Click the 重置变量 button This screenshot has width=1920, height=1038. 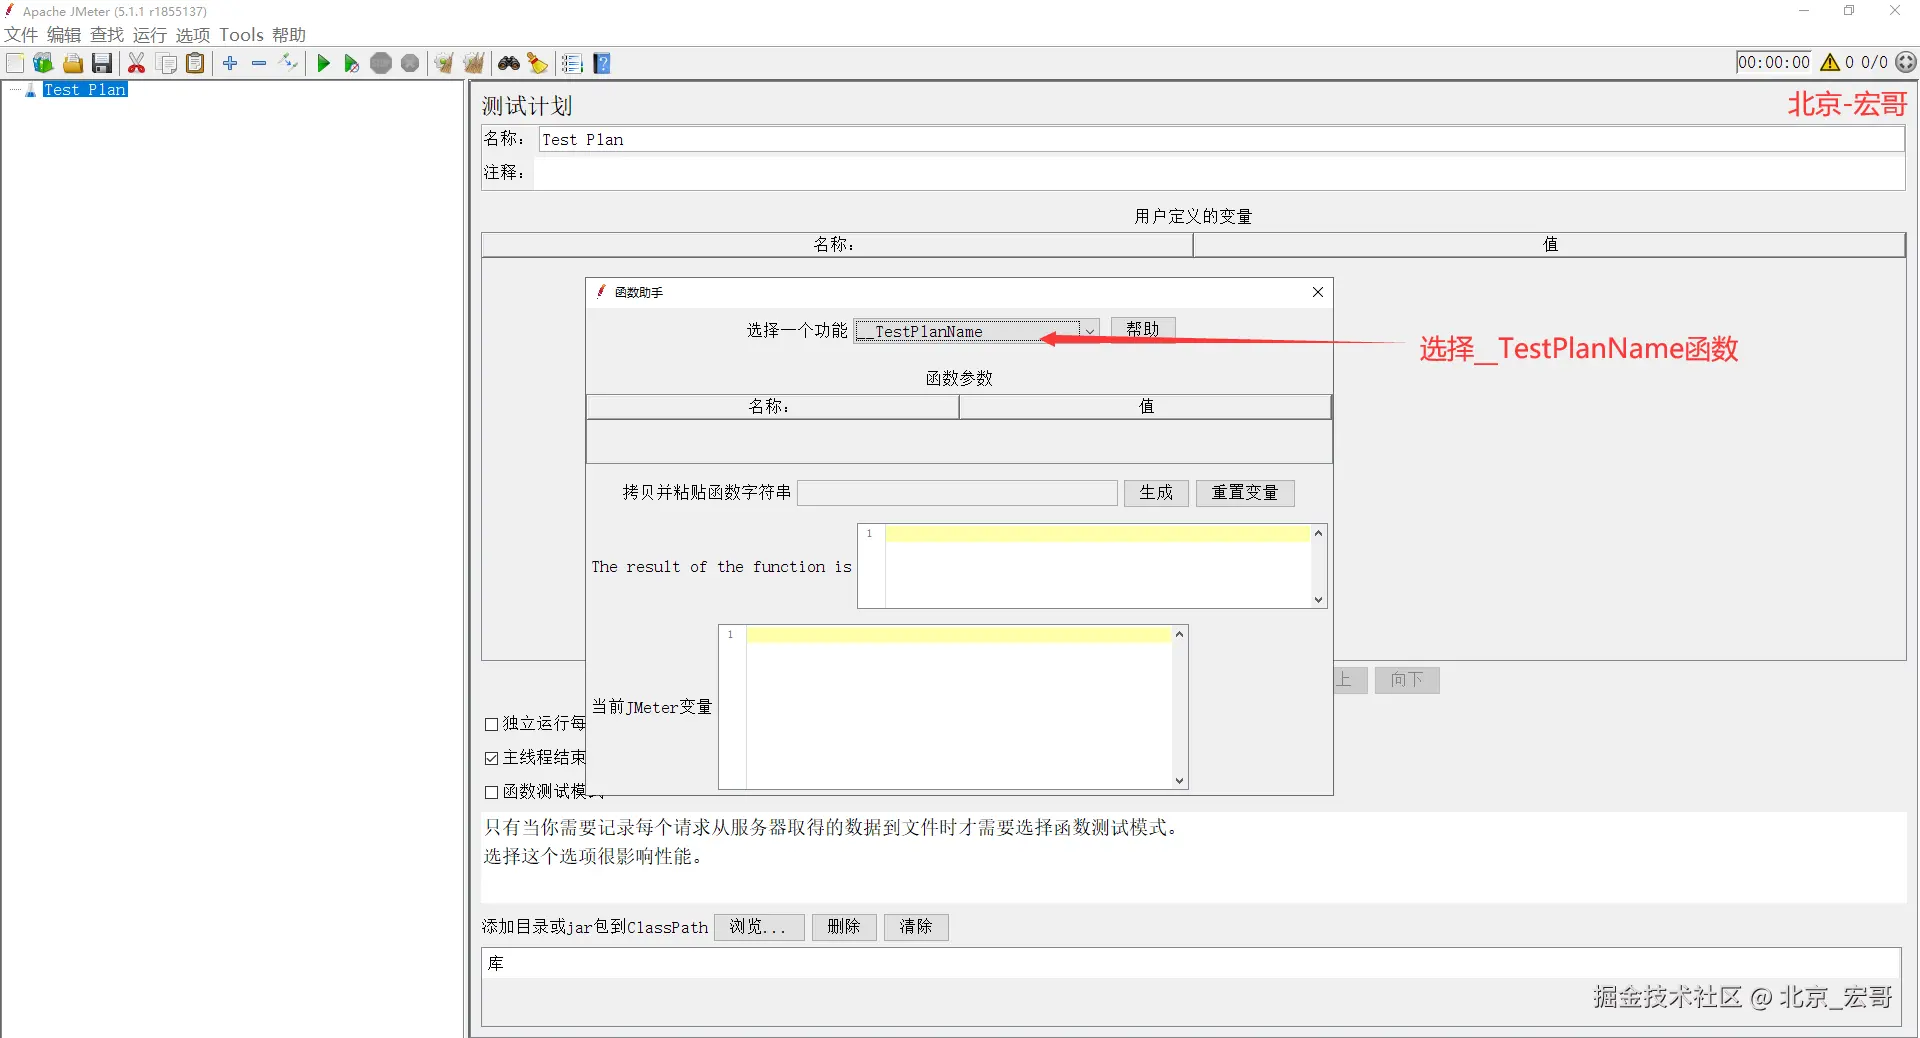(1245, 493)
